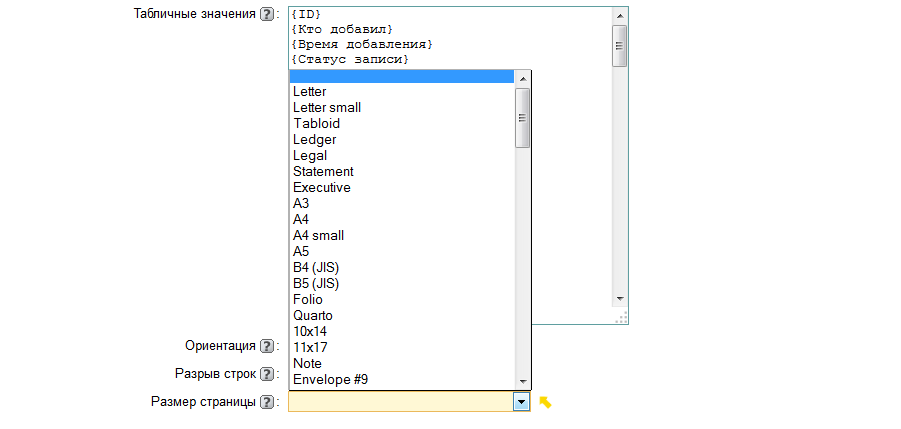Click help icon next to Разрыв строк
This screenshot has width=901, height=429.
[x=266, y=374]
